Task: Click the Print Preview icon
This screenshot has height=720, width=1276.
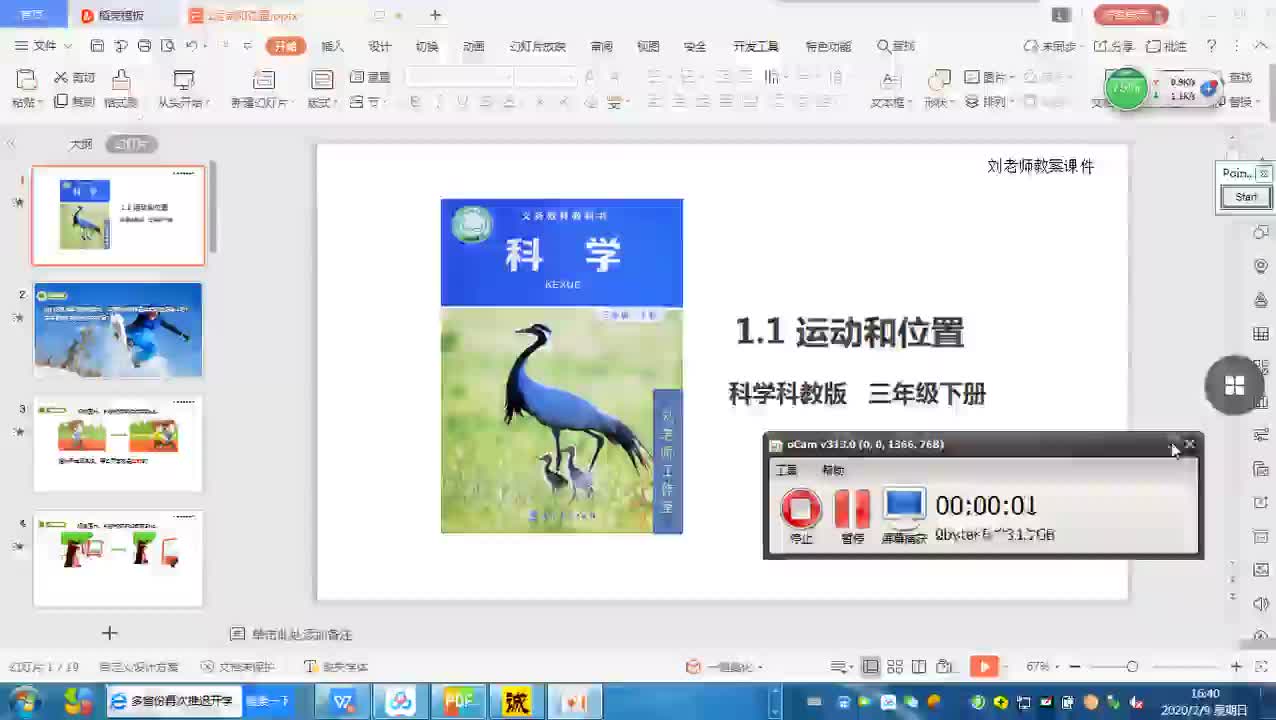Action: pyautogui.click(x=168, y=46)
